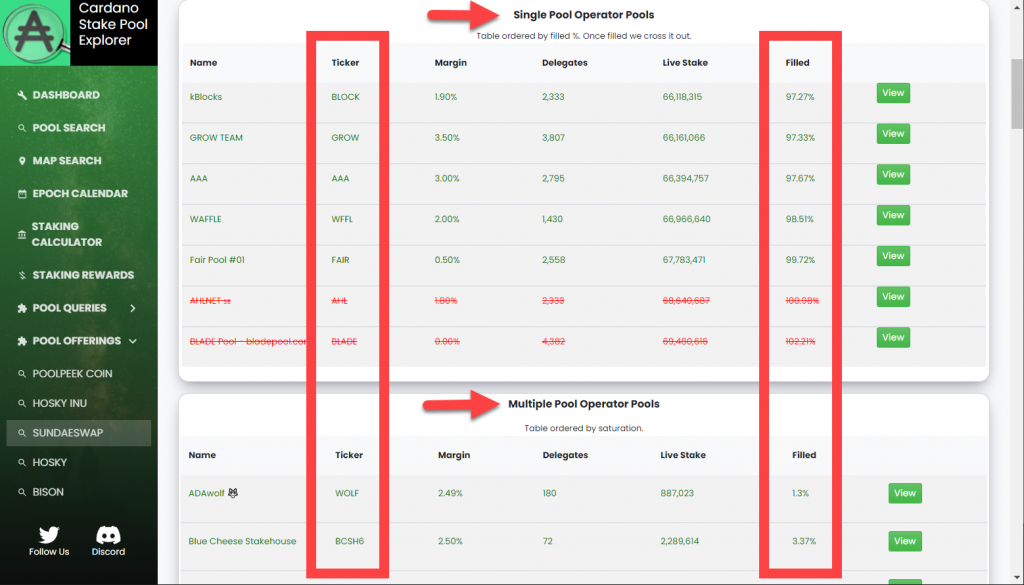Click the Blue Cheese Stakehouse name
Image resolution: width=1024 pixels, height=585 pixels.
[242, 541]
